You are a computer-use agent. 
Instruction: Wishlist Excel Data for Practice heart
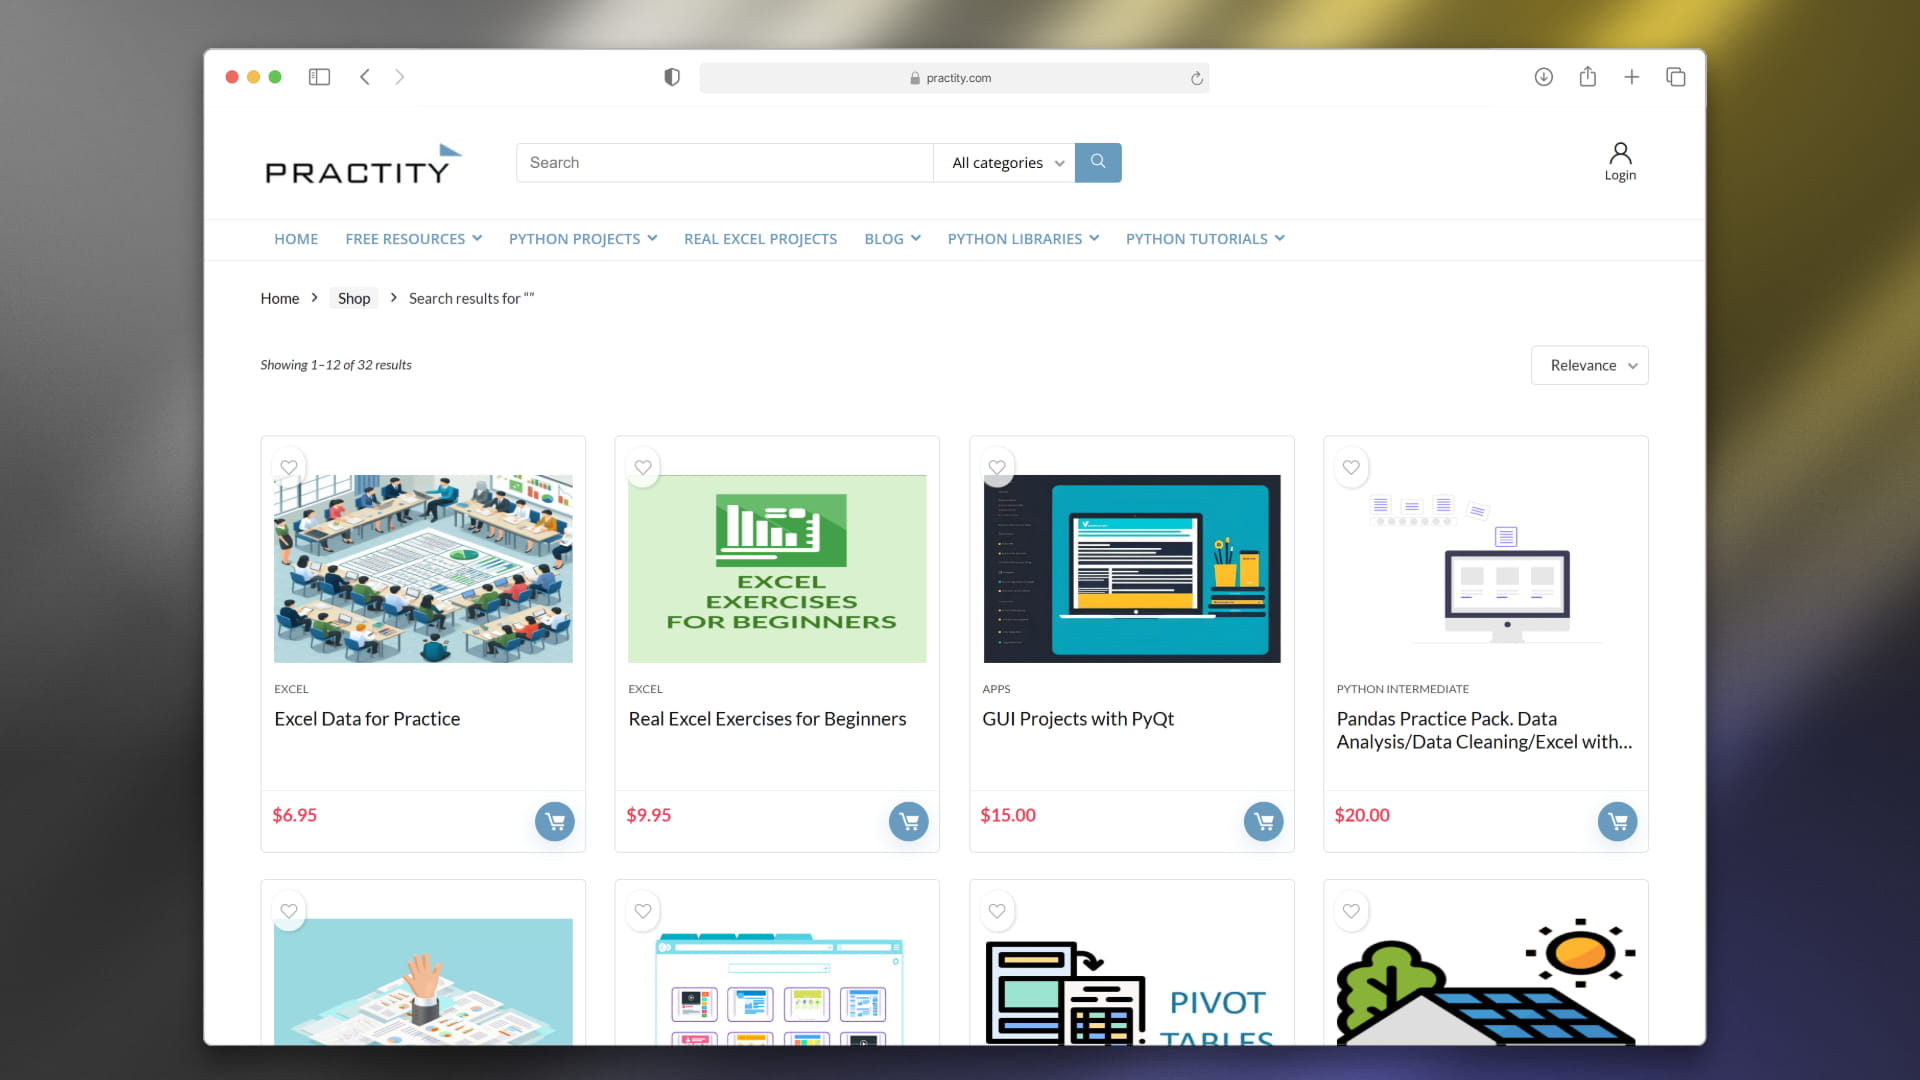click(x=289, y=467)
